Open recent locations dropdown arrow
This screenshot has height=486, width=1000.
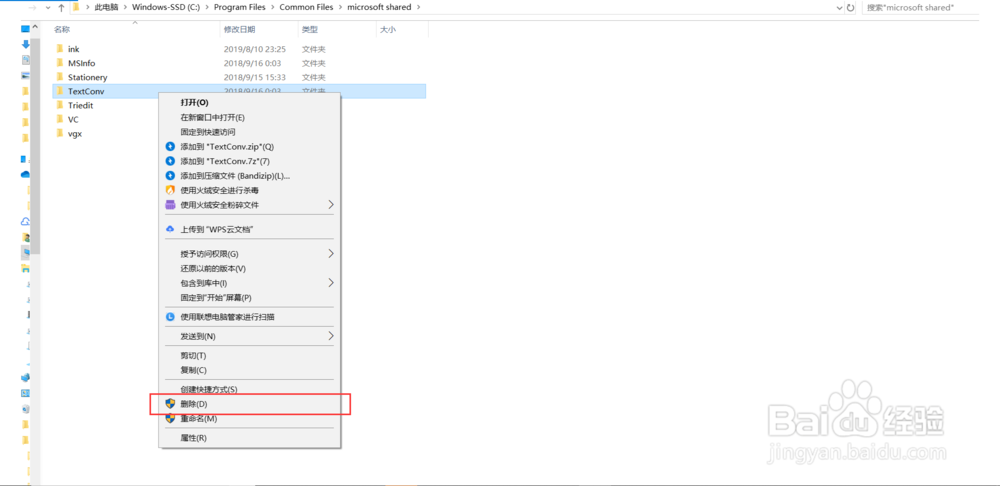pyautogui.click(x=48, y=8)
